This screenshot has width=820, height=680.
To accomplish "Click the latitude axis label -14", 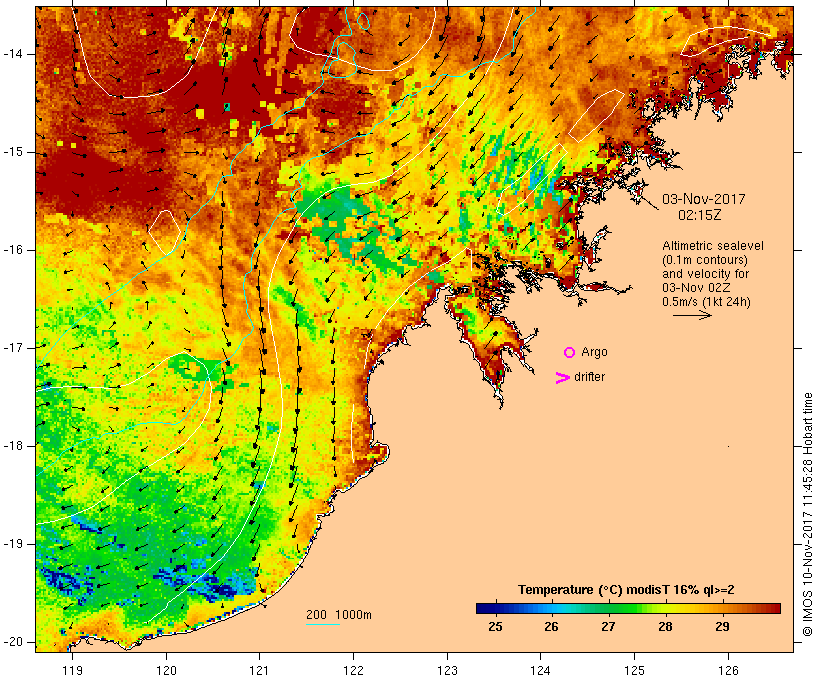I will [13, 54].
